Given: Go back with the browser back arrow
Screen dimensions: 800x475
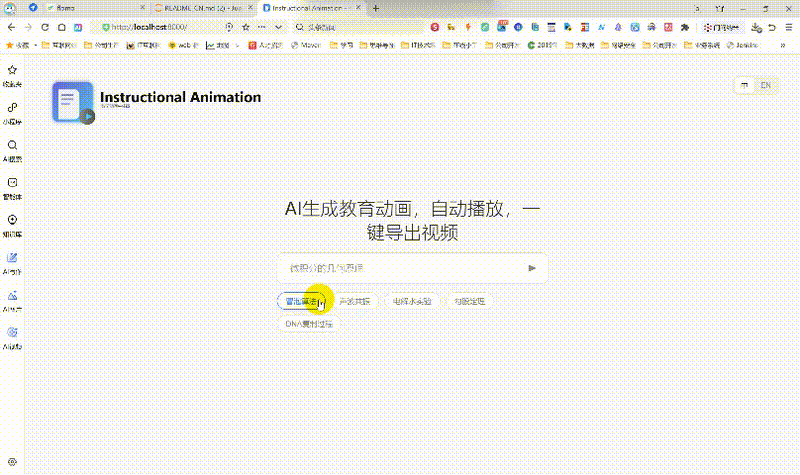Looking at the screenshot, I should (11, 27).
